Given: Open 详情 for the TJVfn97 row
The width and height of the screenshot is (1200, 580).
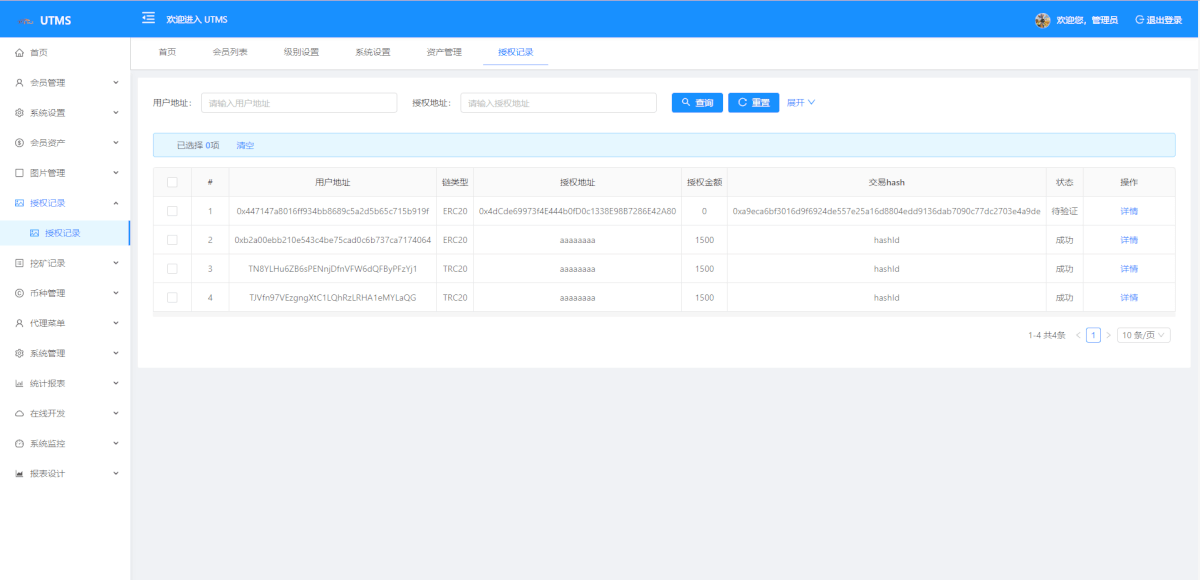Looking at the screenshot, I should [1129, 298].
